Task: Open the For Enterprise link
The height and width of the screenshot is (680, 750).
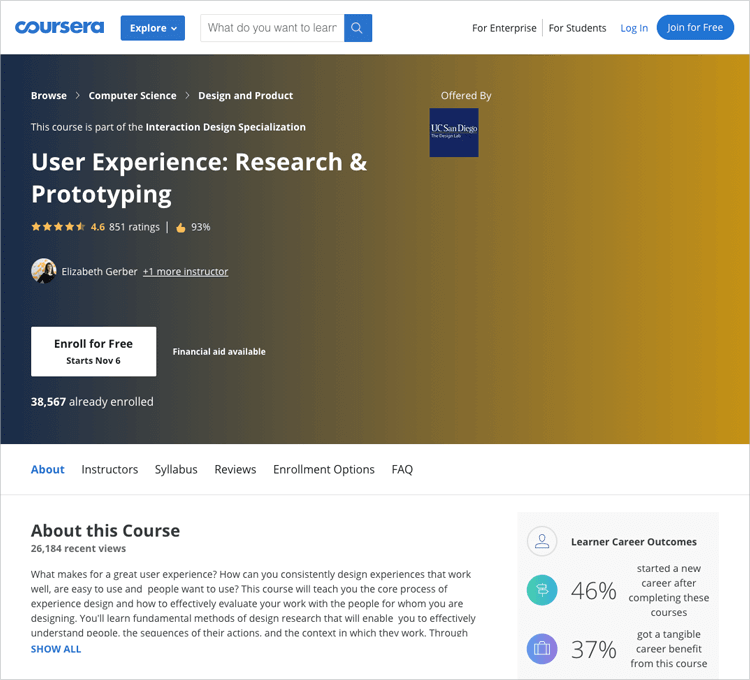Action: point(504,28)
